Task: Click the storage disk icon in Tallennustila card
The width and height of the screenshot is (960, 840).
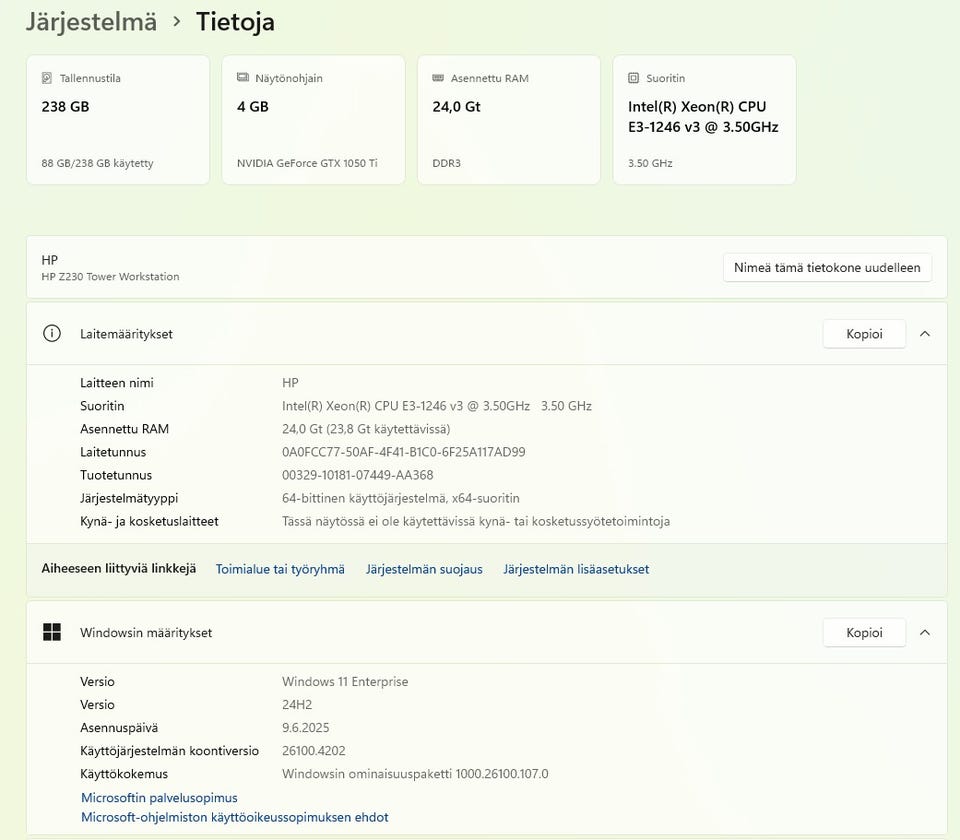Action: pos(47,78)
